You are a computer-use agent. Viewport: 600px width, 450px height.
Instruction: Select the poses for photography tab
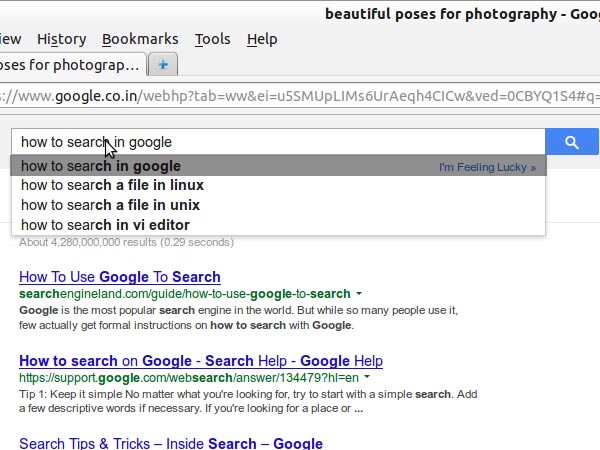pos(72,65)
